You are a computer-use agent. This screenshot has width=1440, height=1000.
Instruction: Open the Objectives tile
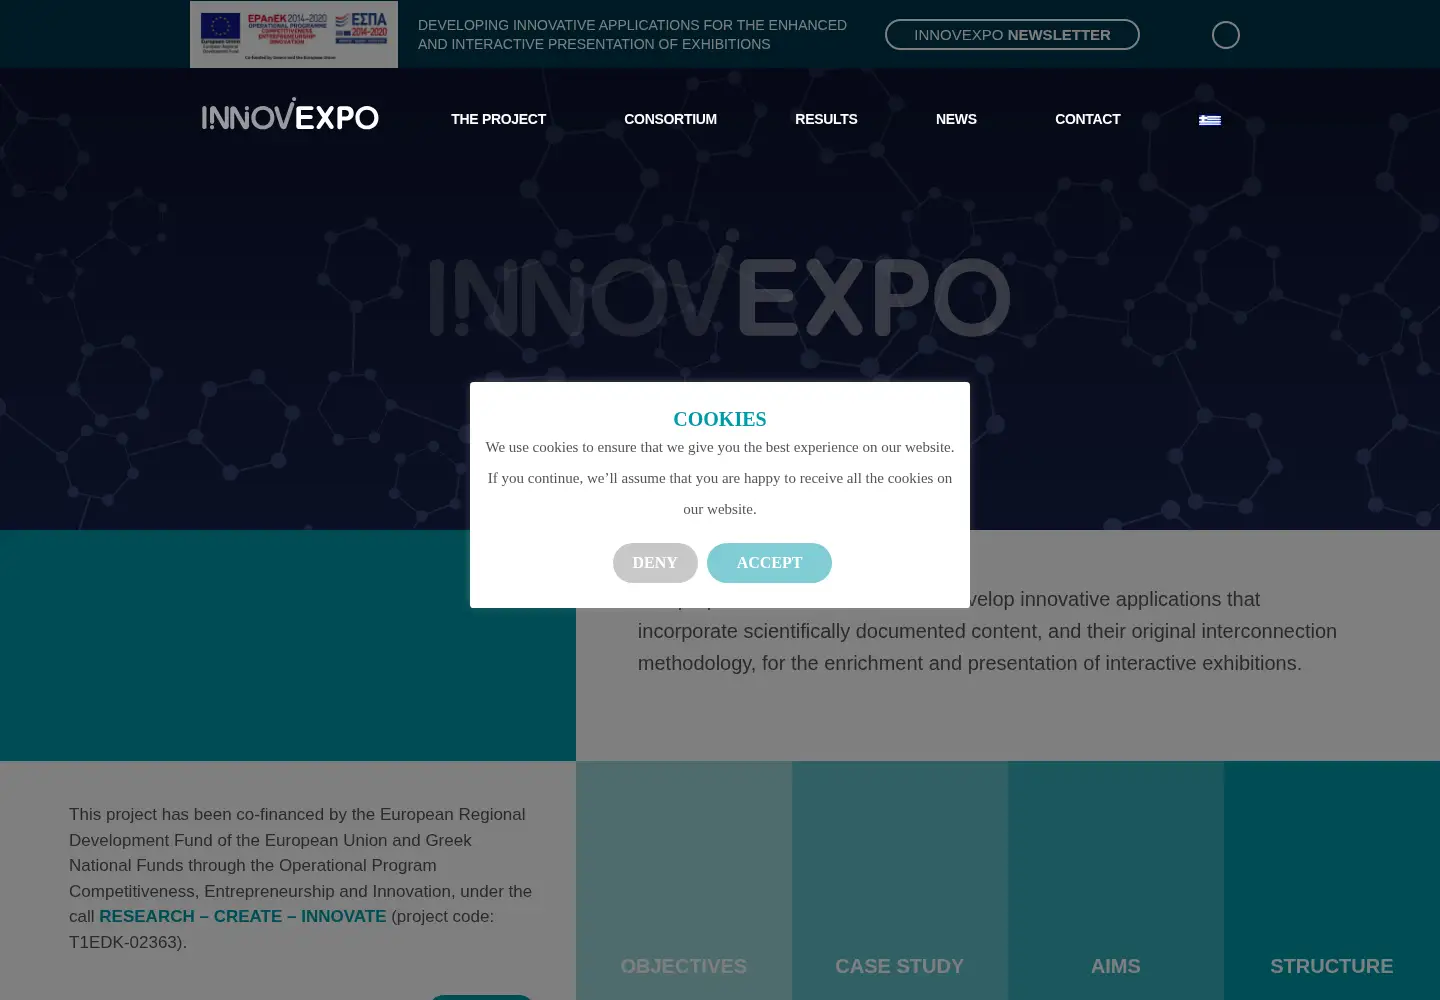click(x=684, y=881)
